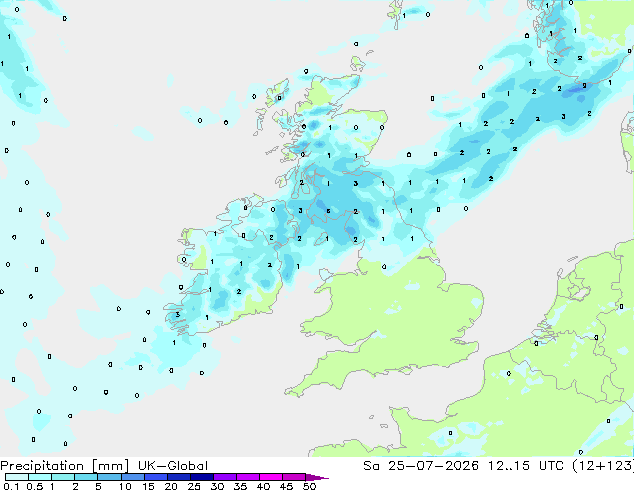Click the '(12+123)' forecast offset text
The image size is (634, 490).
(603, 466)
